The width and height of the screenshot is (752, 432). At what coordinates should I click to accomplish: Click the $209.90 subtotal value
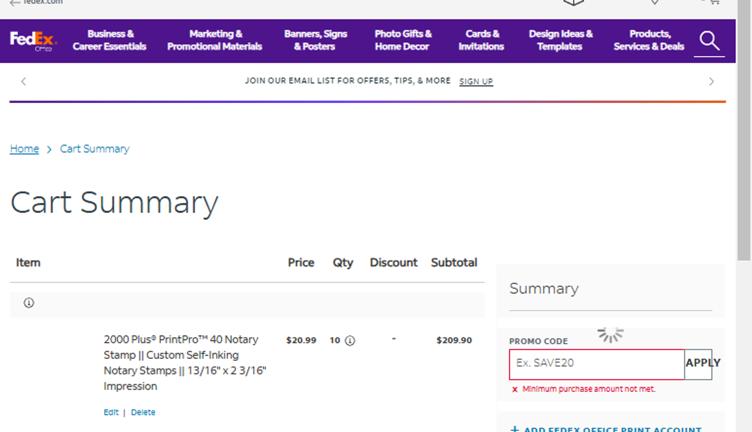(454, 340)
